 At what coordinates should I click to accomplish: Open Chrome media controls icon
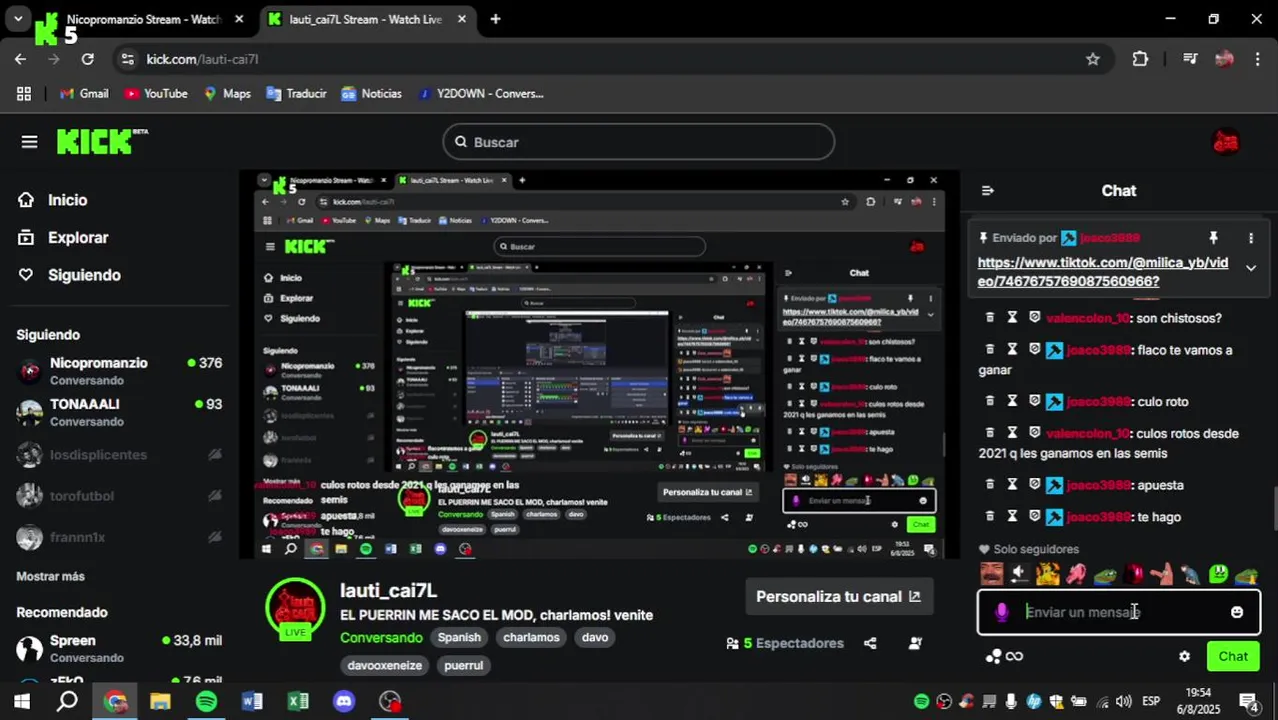1190,59
